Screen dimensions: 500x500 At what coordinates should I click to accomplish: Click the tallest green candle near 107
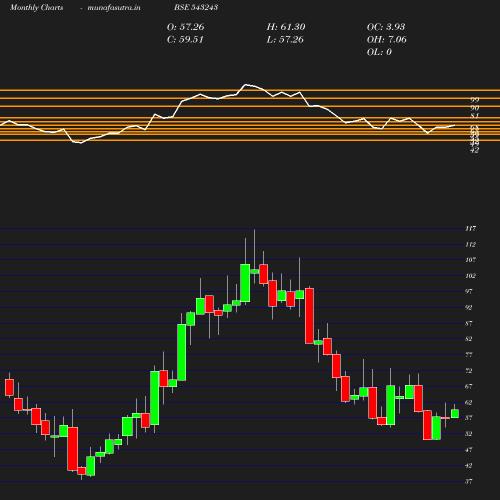[x=245, y=283]
